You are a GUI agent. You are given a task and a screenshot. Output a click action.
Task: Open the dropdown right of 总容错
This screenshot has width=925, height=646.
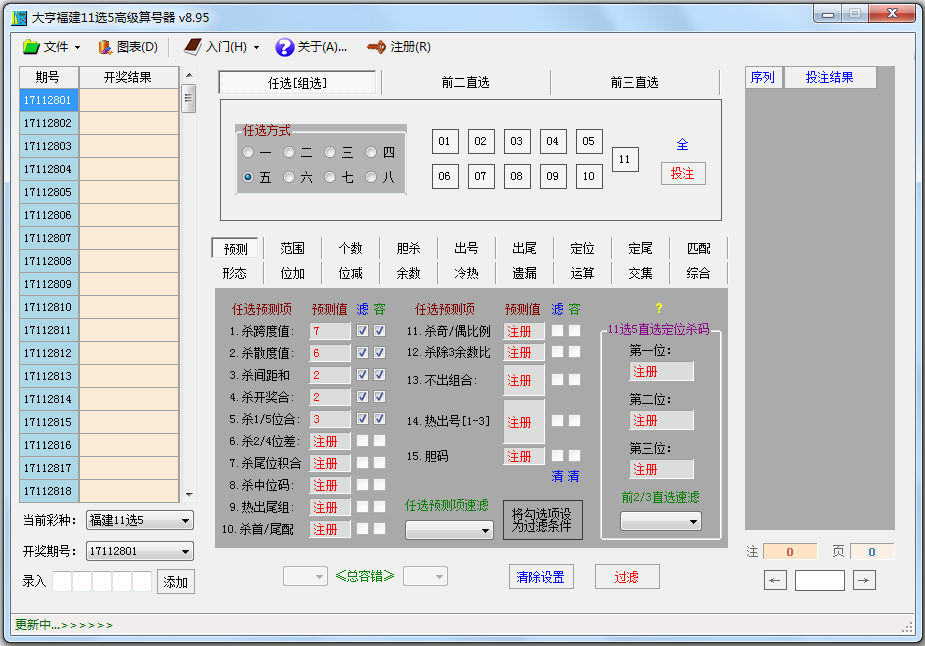[x=425, y=576]
